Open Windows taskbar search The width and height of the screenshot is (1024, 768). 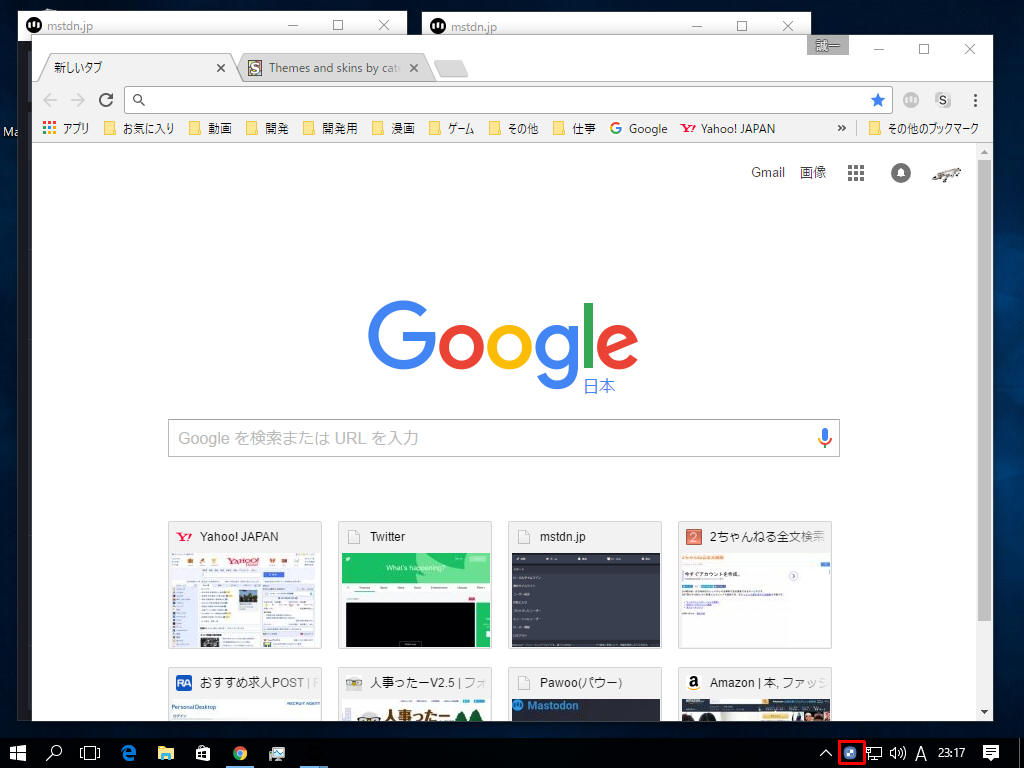[x=54, y=753]
